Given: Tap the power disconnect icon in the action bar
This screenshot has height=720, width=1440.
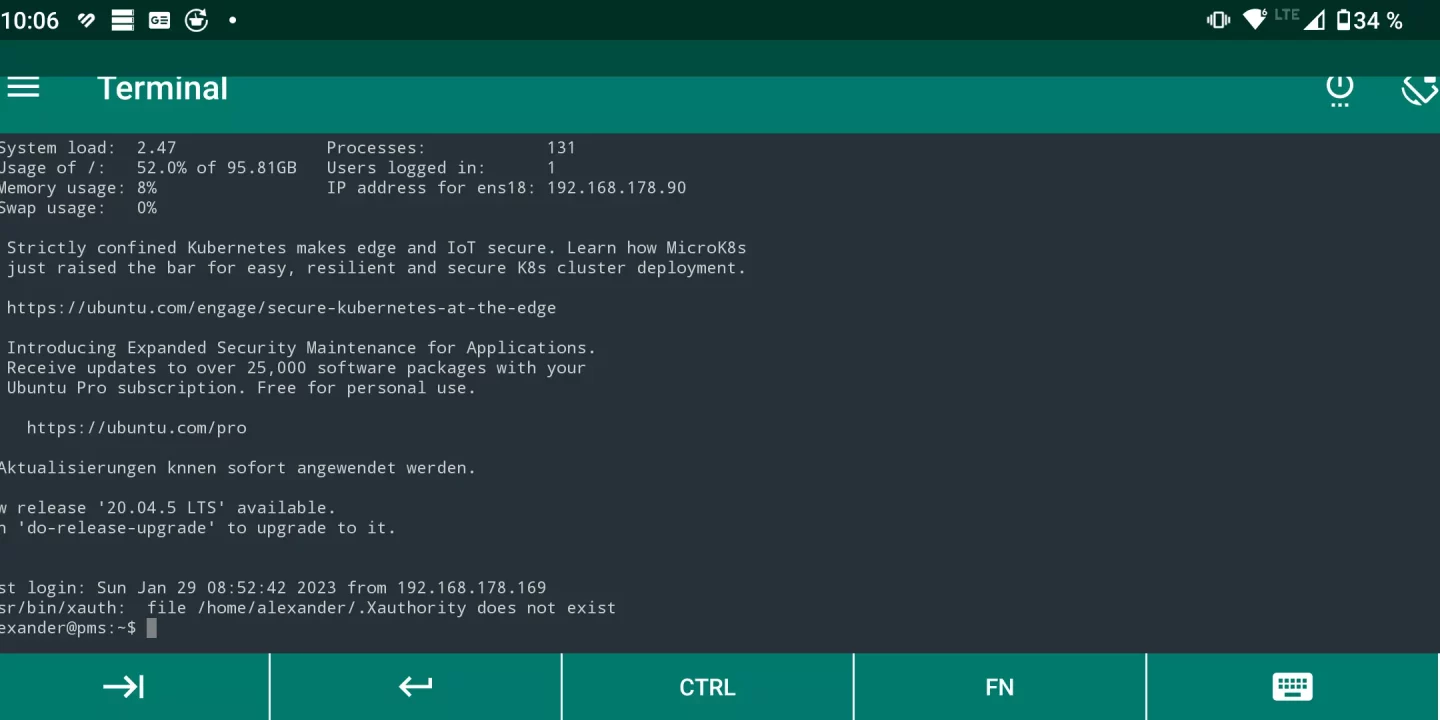Looking at the screenshot, I should [1340, 89].
